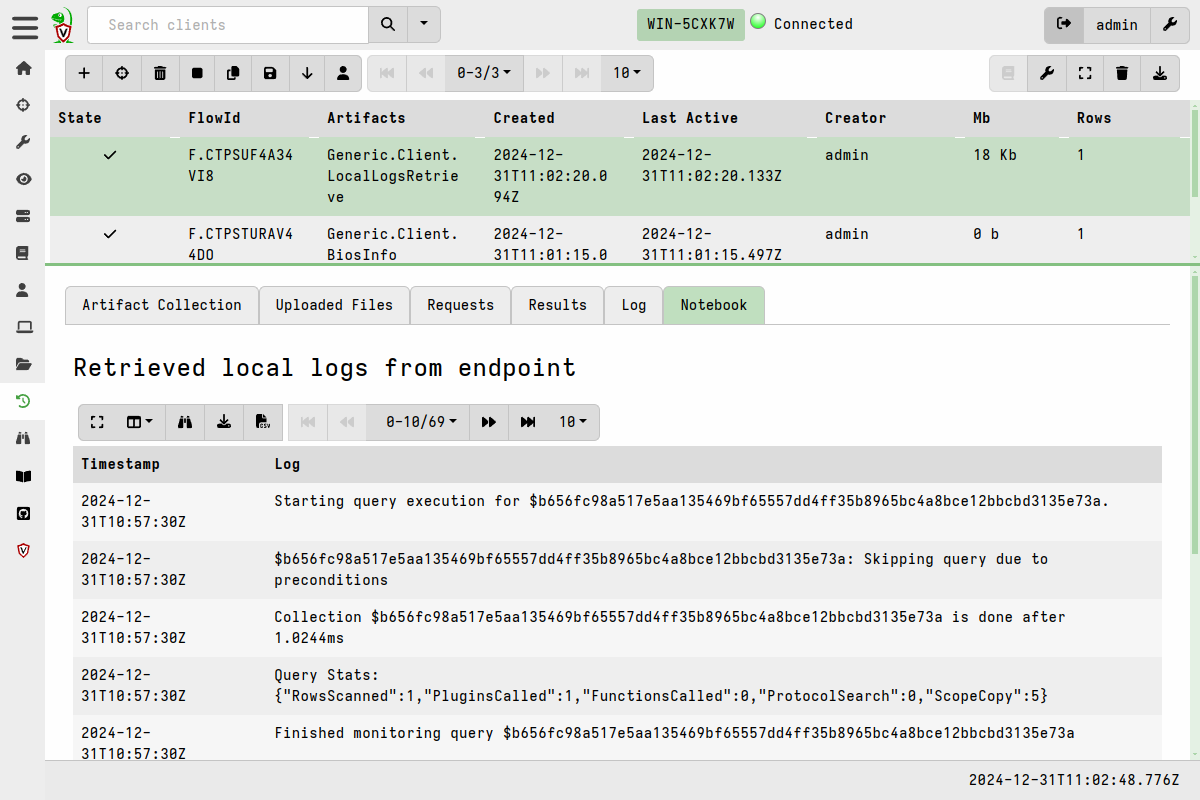This screenshot has width=1200, height=800.
Task: Expand the notebook table to fullscreen
Action: [x=97, y=422]
